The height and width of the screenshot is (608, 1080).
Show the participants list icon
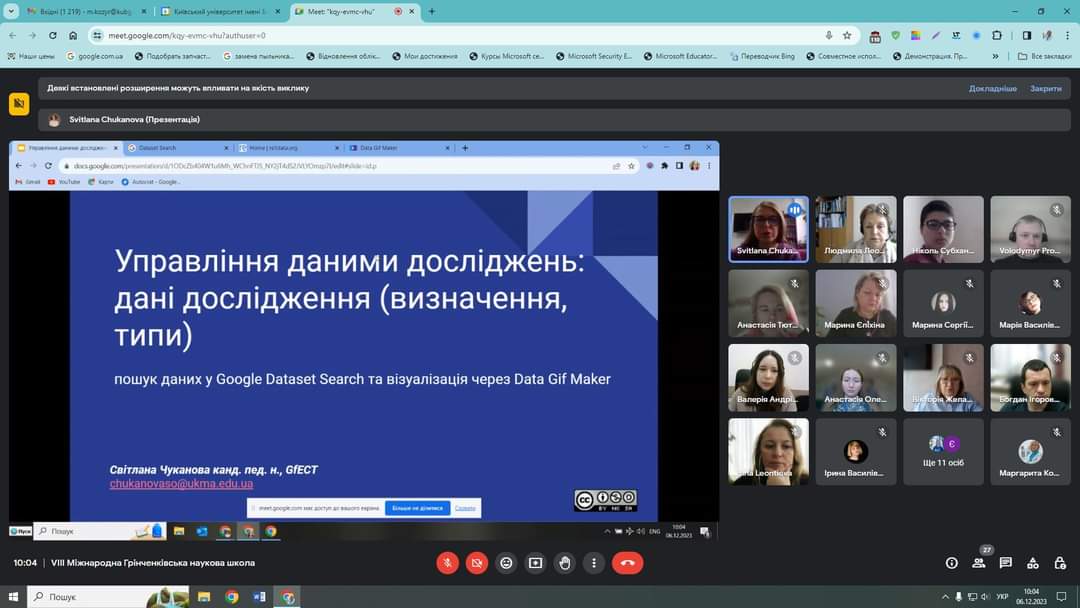979,563
